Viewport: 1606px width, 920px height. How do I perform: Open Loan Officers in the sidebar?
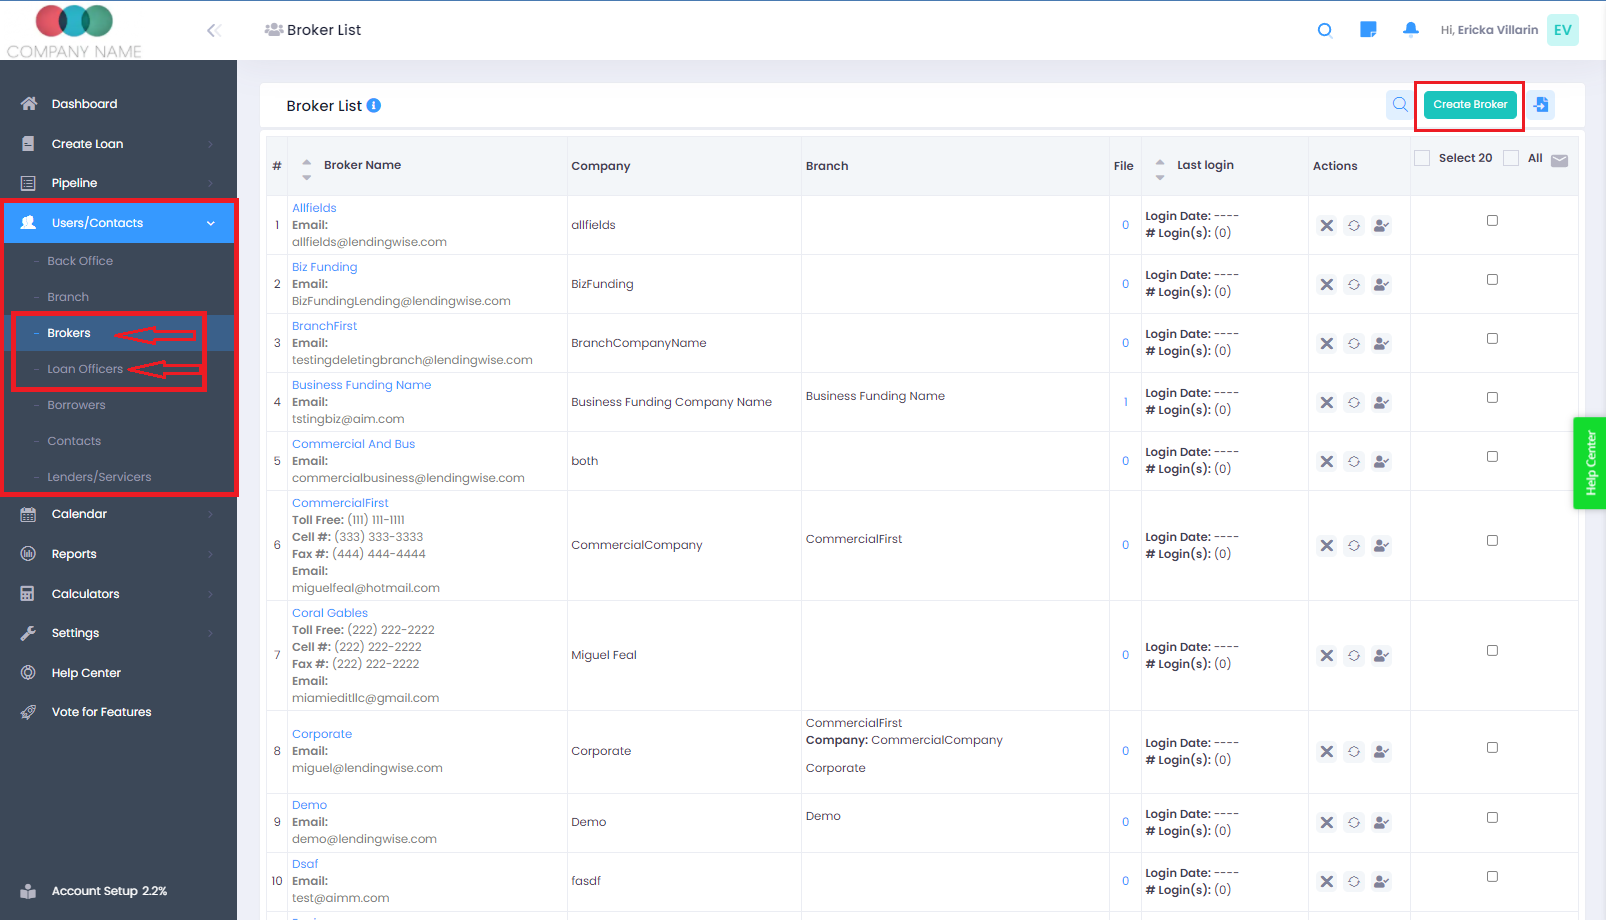coord(85,369)
